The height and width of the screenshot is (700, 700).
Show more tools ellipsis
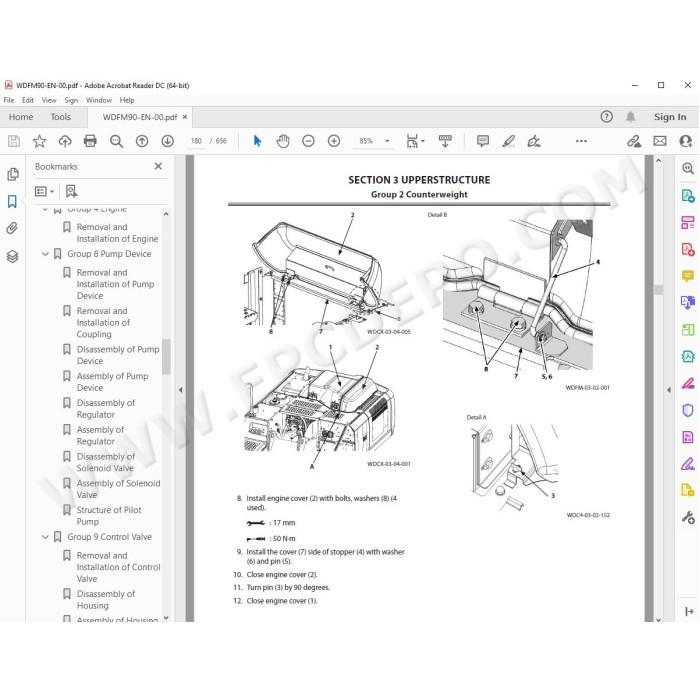point(581,141)
